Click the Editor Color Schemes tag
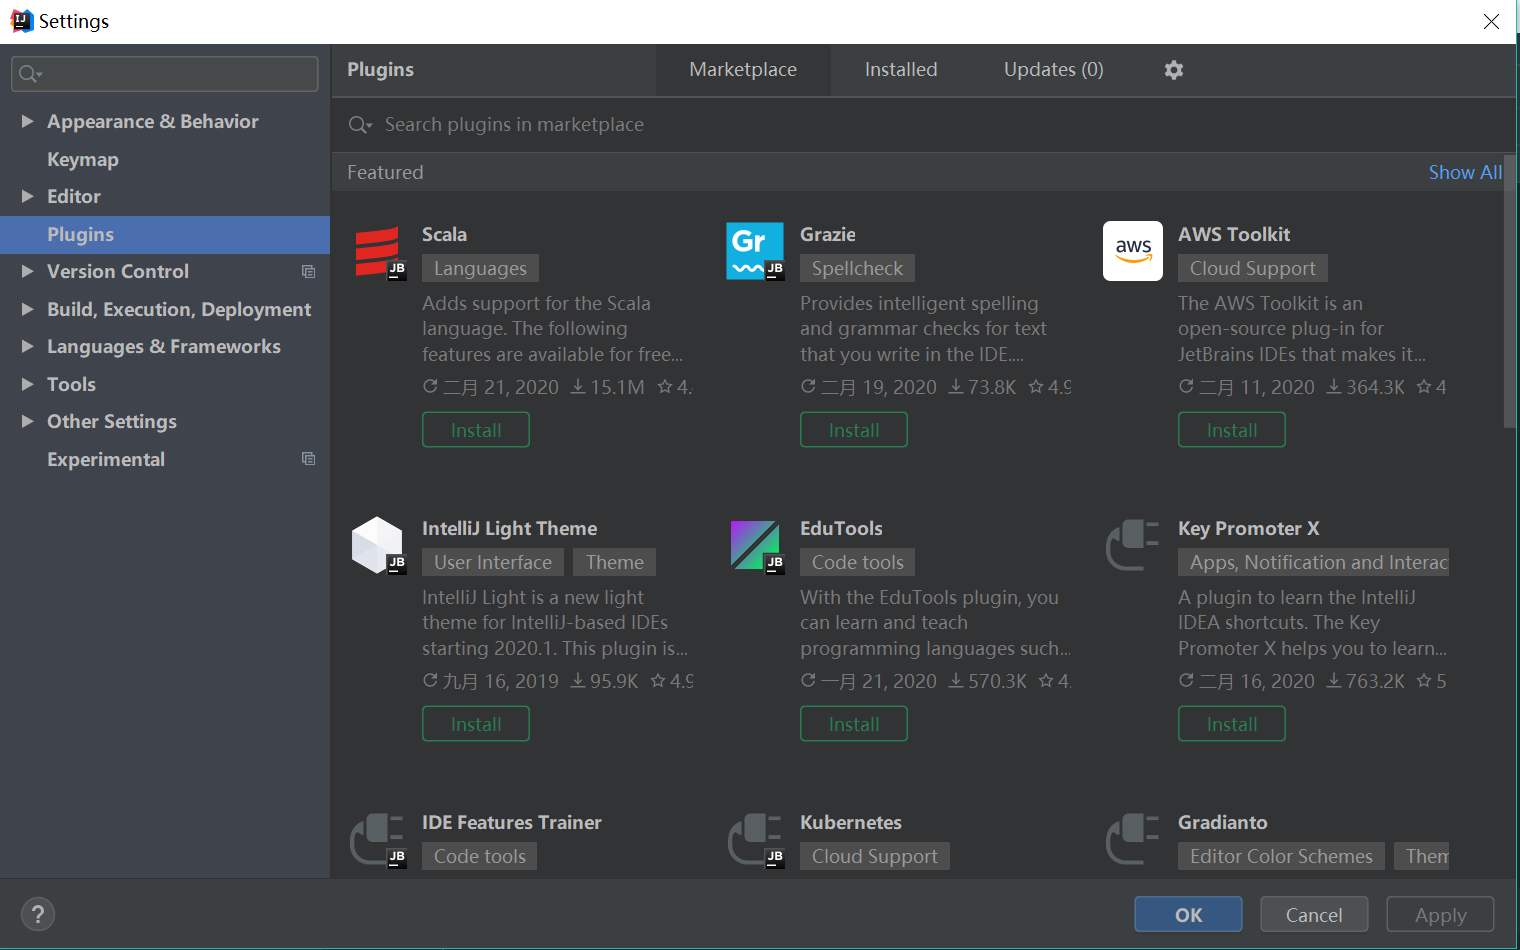 (x=1281, y=856)
